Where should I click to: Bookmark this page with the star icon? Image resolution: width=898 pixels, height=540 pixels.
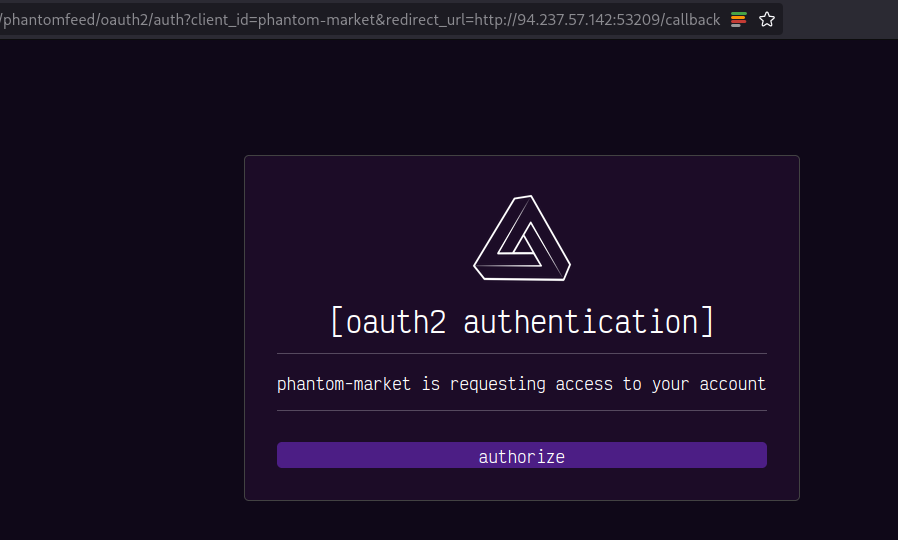(766, 19)
